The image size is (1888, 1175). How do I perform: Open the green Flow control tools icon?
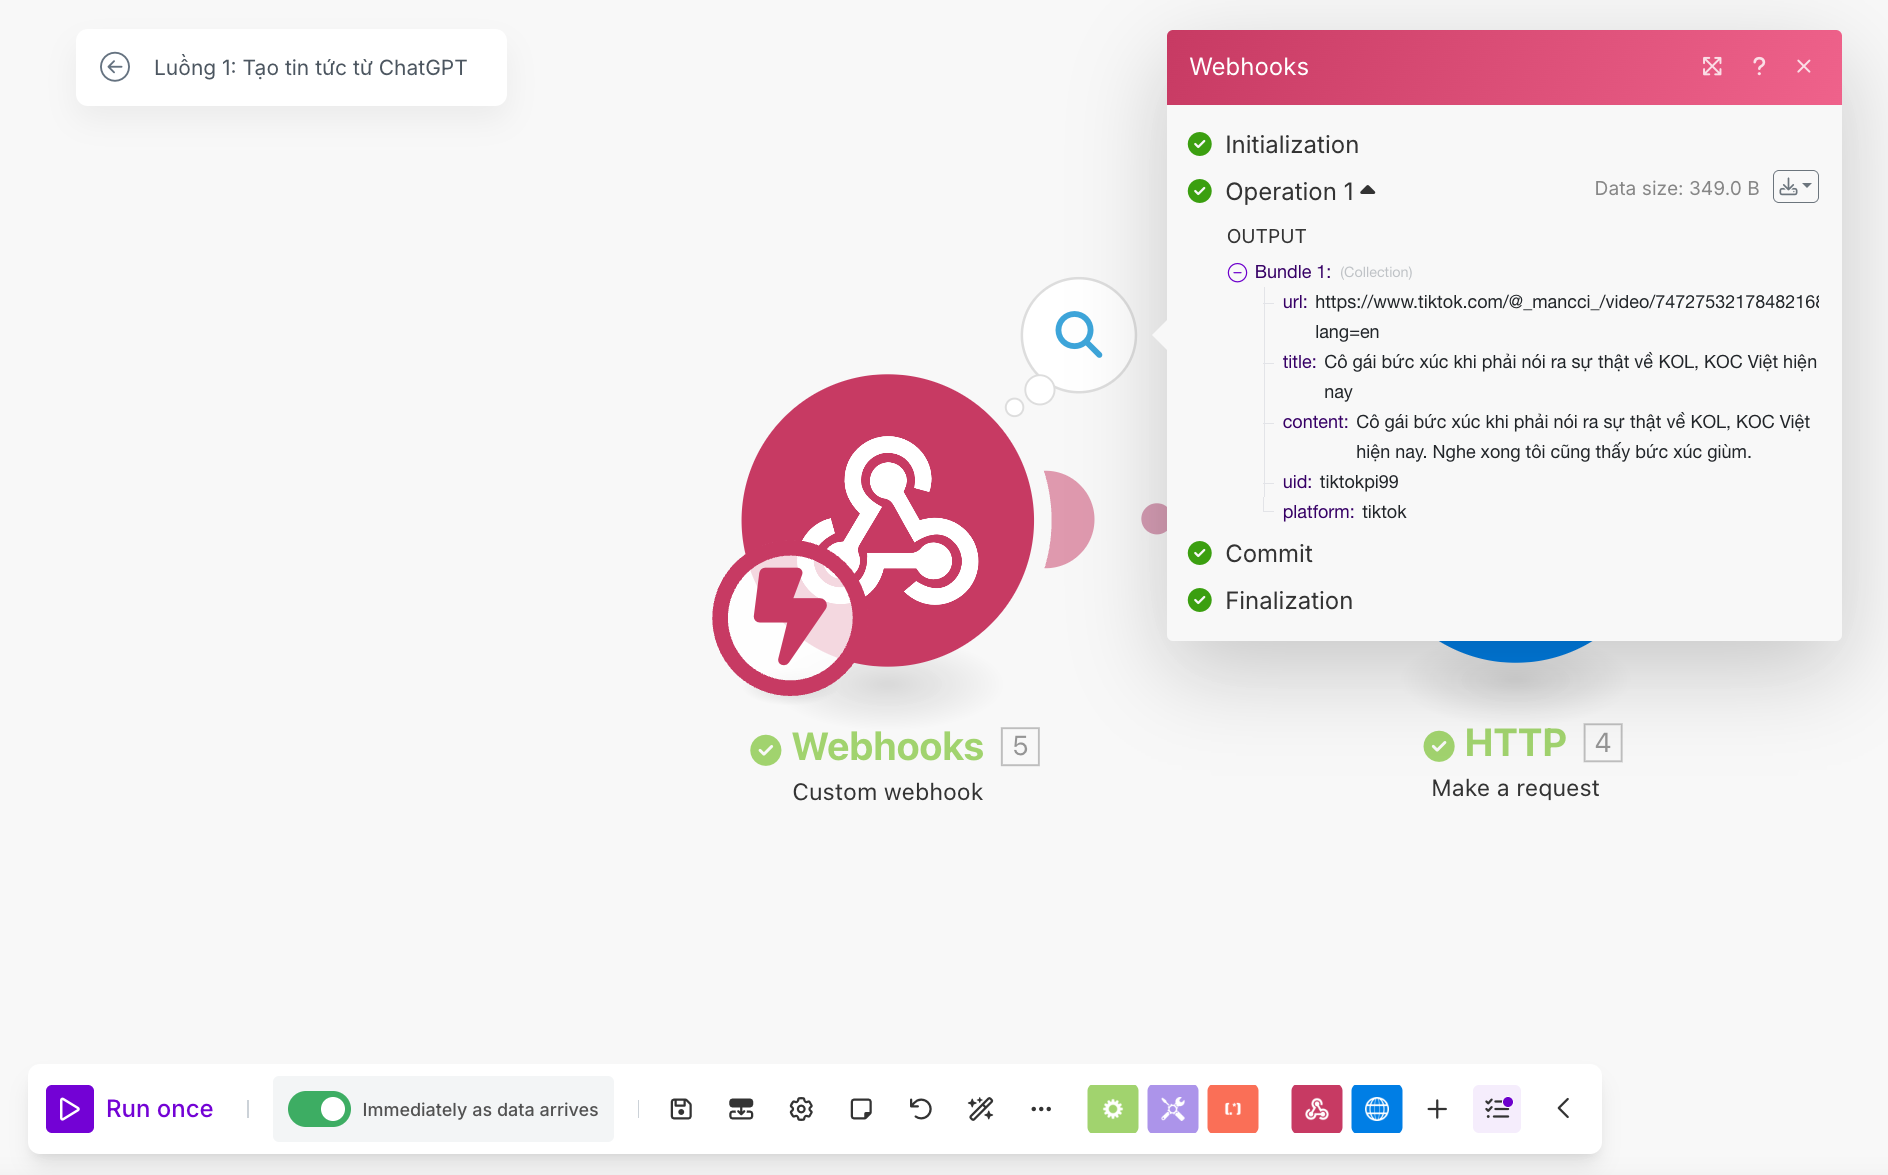point(1112,1109)
